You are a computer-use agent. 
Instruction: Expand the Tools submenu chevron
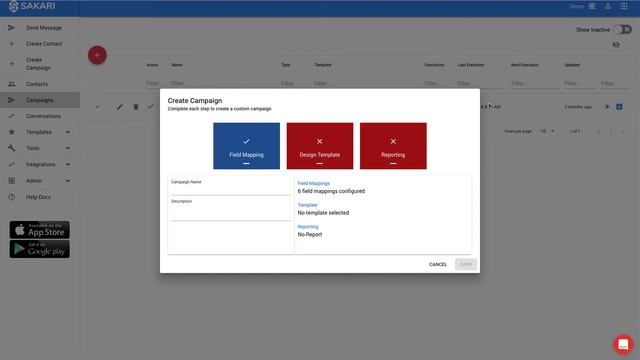pyautogui.click(x=68, y=148)
